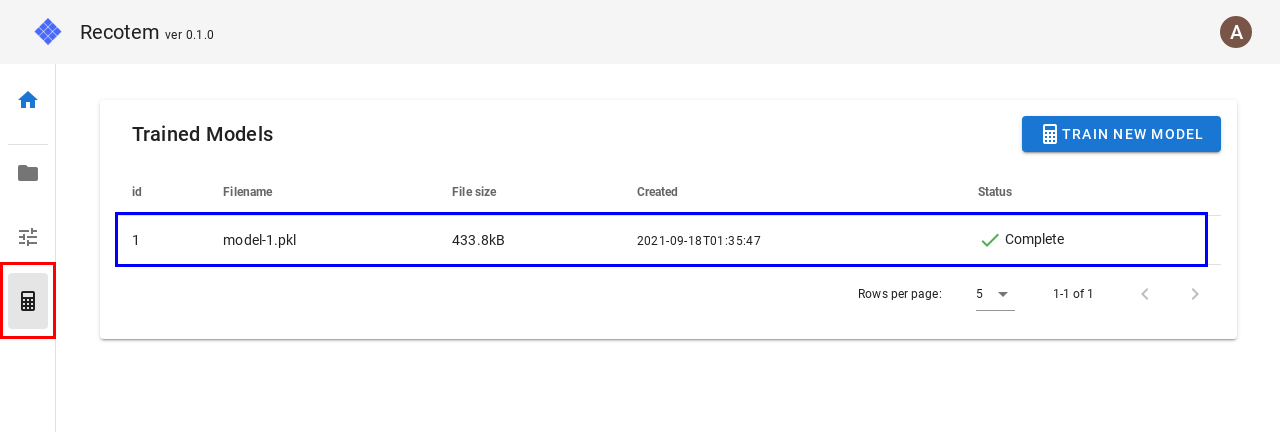This screenshot has width=1280, height=432.
Task: Go to Home via sidebar icon
Action: tap(28, 100)
